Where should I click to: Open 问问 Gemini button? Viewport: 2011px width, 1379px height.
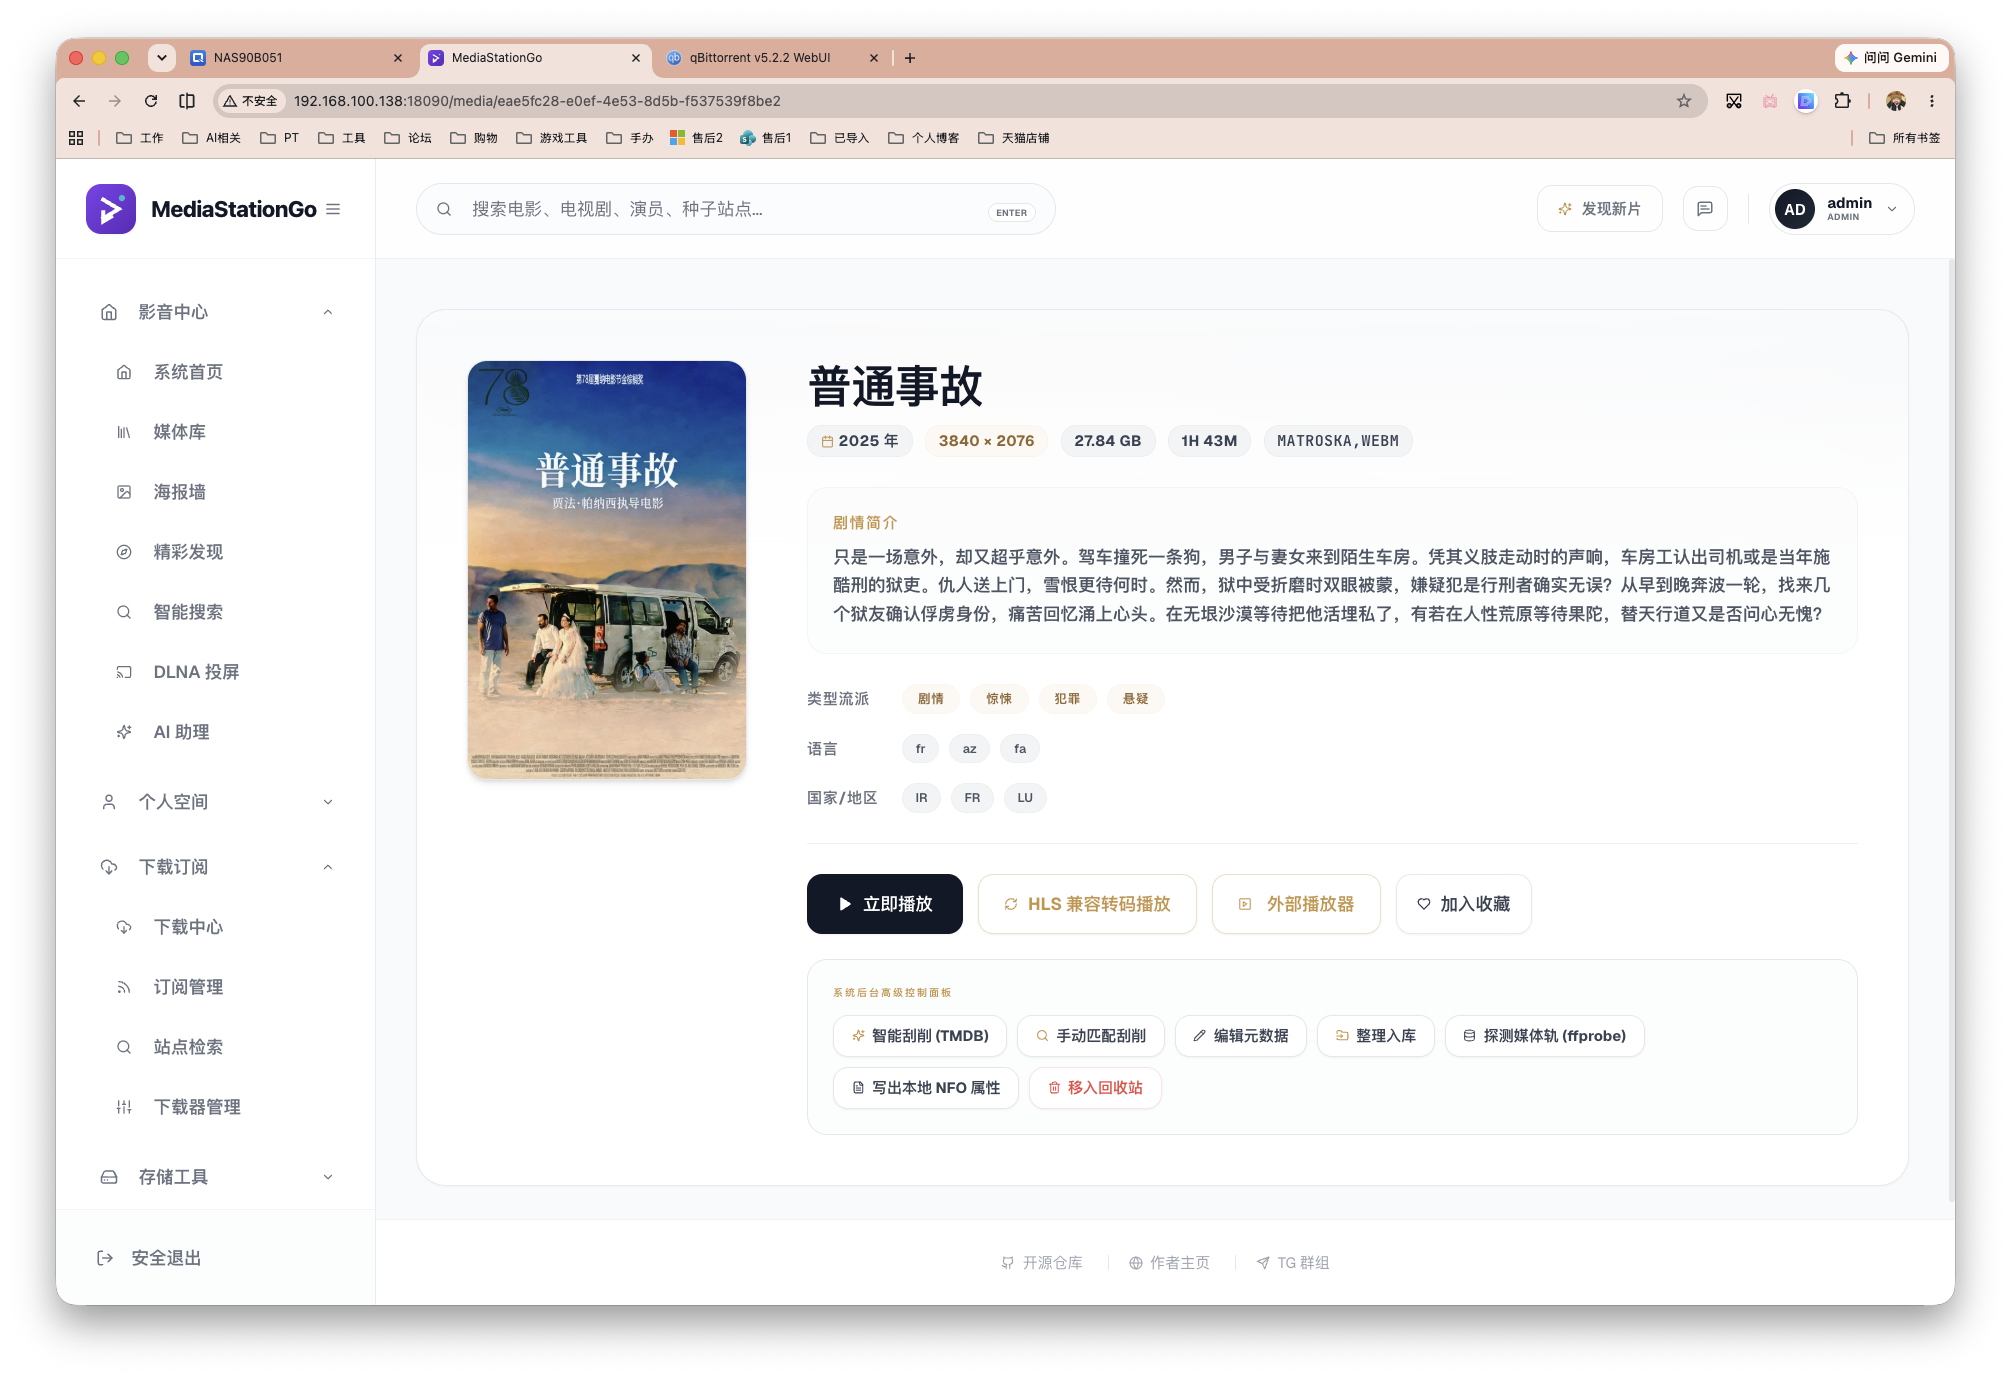point(1890,58)
